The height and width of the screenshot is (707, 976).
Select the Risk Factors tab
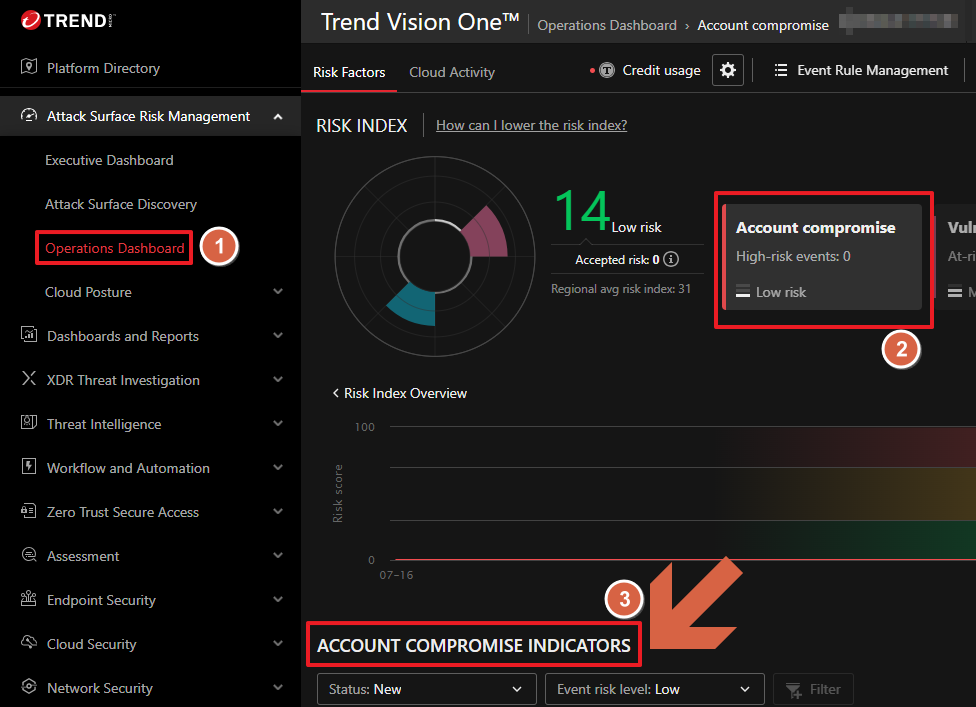pos(349,72)
